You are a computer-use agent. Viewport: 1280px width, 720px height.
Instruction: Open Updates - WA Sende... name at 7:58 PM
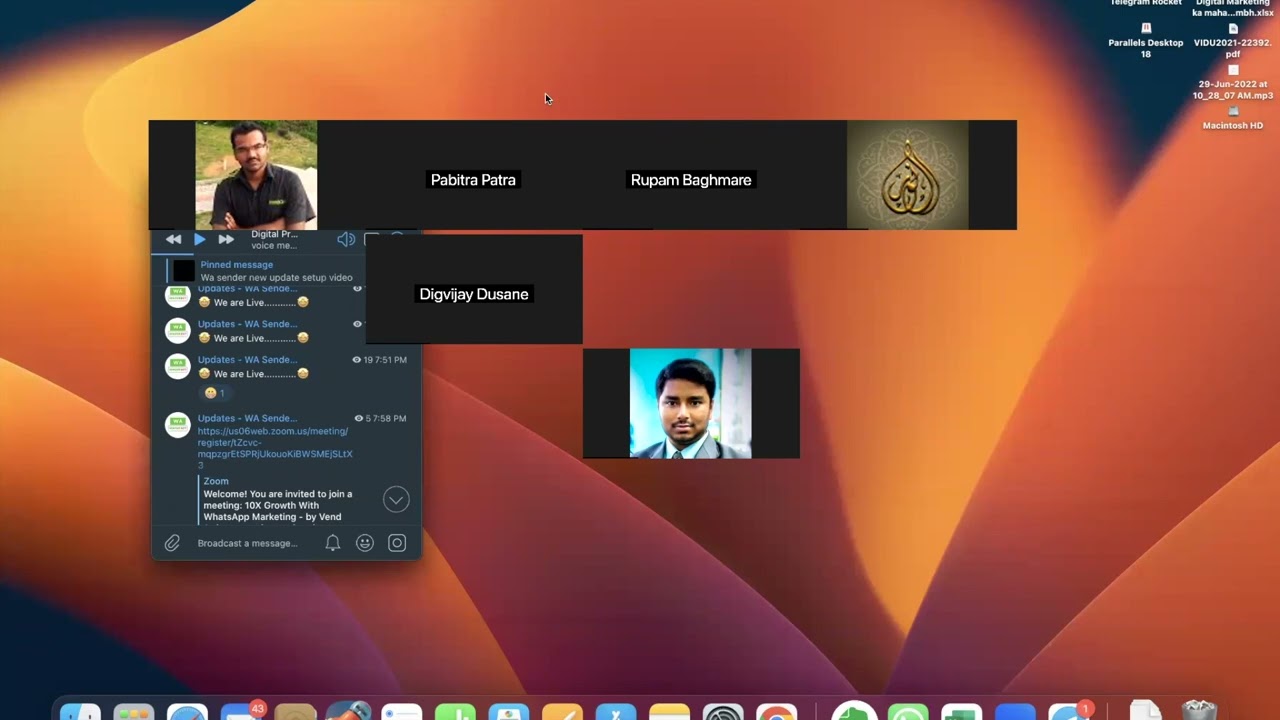(x=247, y=418)
